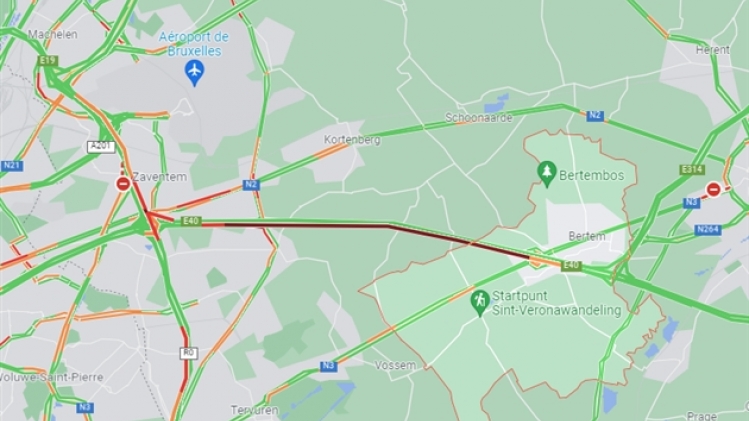Click the Brussels airport pin icon
This screenshot has width=749, height=421.
(x=194, y=72)
